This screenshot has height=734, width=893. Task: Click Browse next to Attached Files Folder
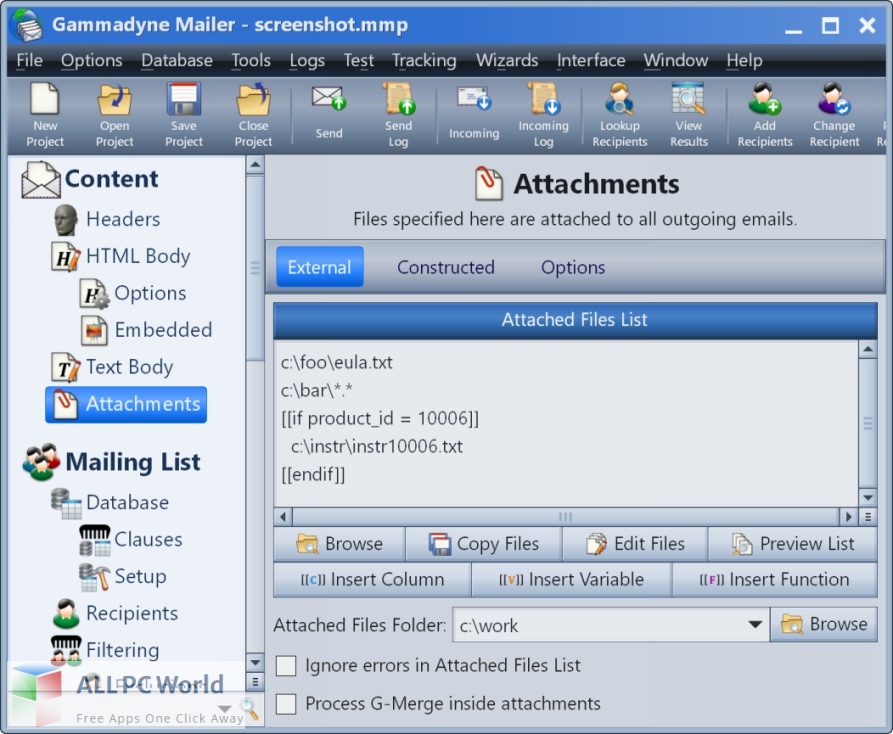click(824, 625)
